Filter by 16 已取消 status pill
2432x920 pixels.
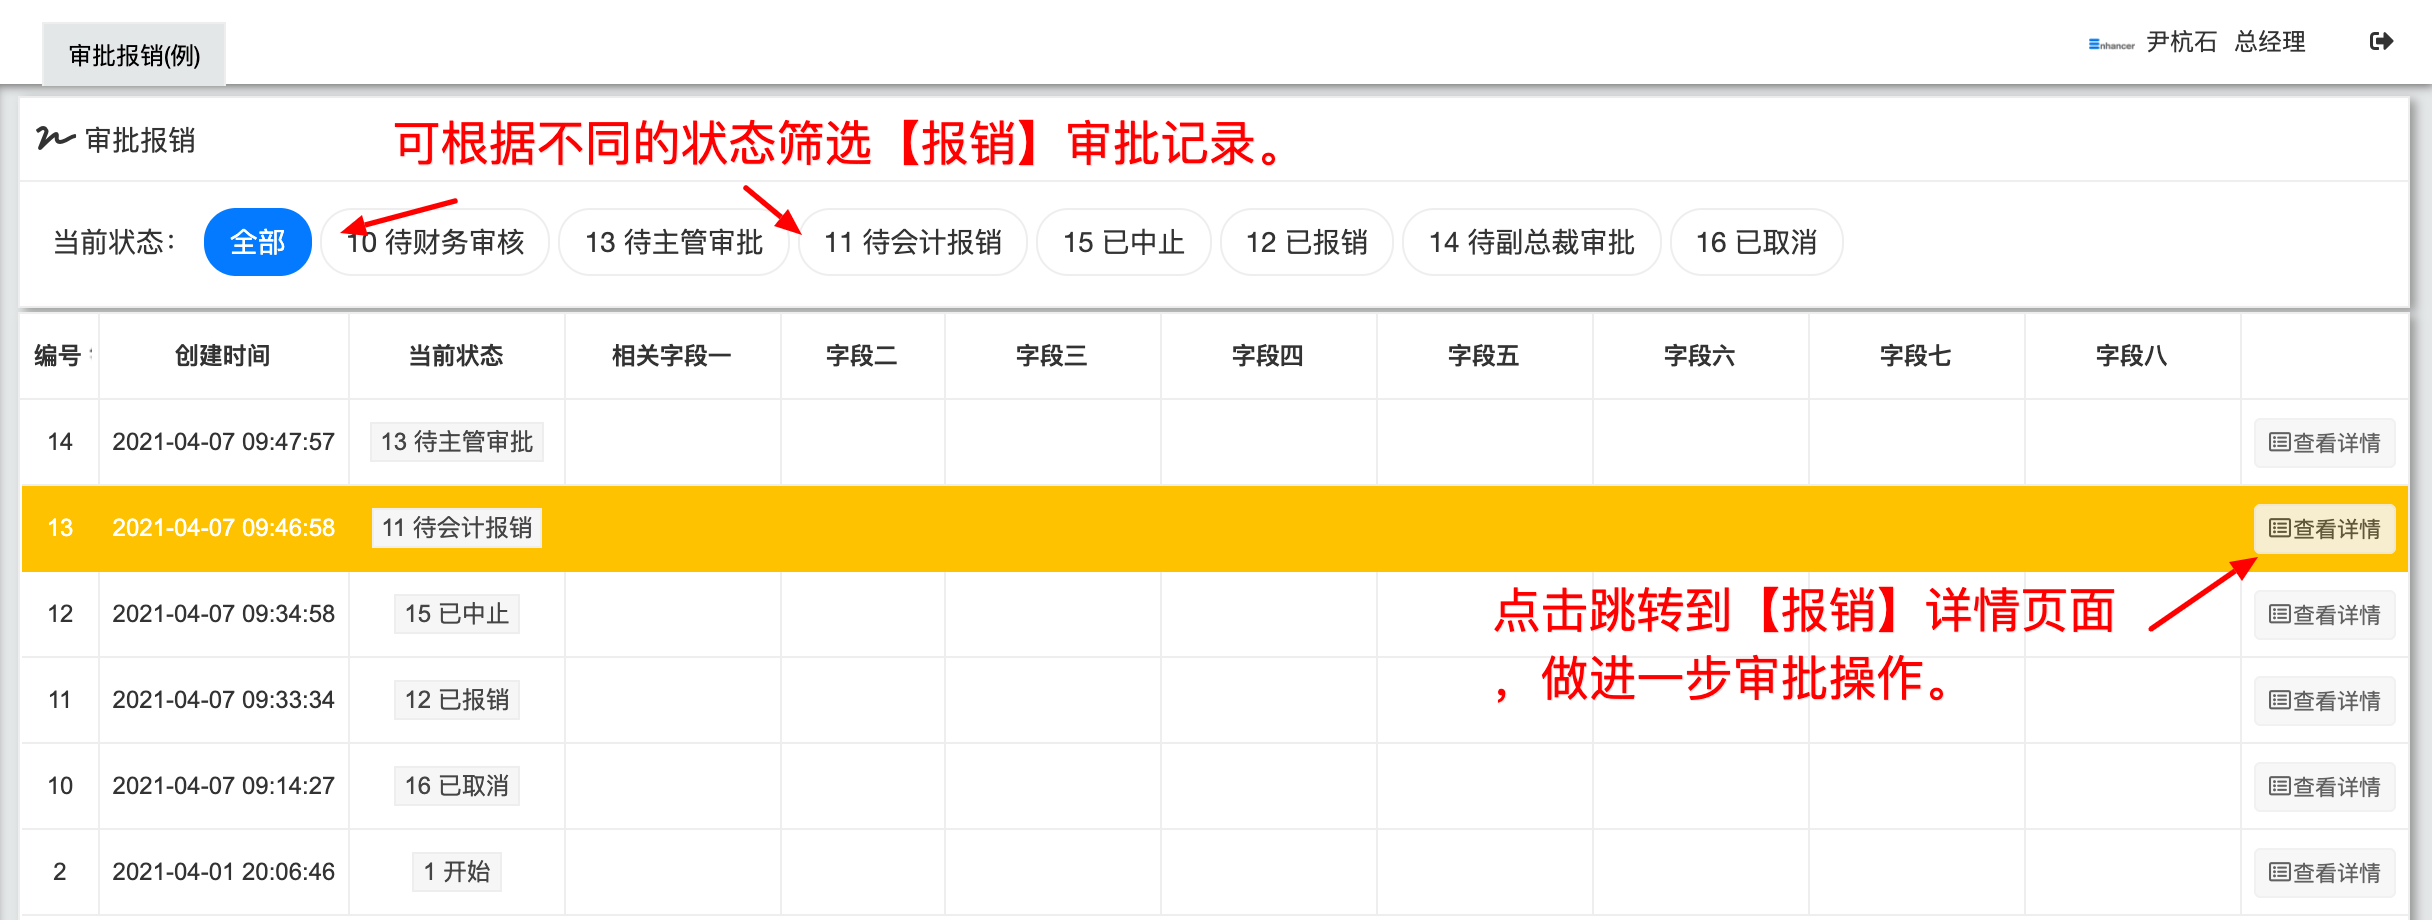pyautogui.click(x=1757, y=242)
